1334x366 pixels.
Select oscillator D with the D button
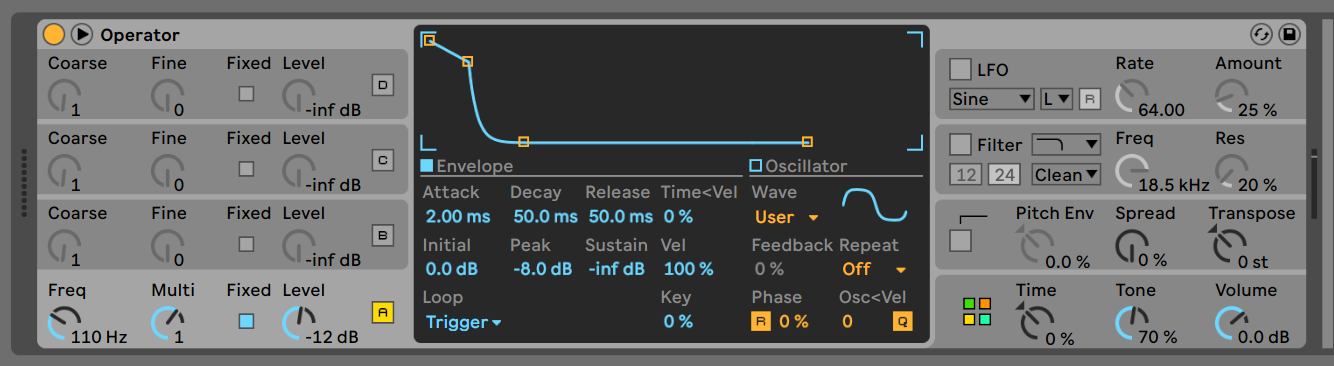383,85
